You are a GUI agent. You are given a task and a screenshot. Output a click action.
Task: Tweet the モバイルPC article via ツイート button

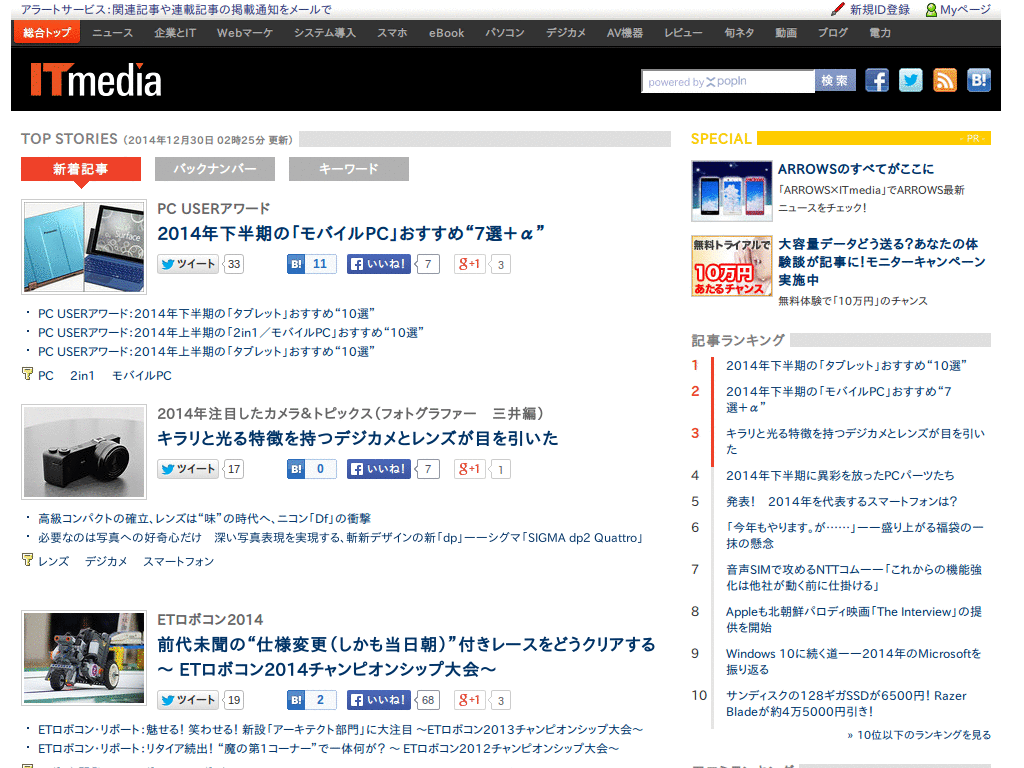click(x=188, y=264)
